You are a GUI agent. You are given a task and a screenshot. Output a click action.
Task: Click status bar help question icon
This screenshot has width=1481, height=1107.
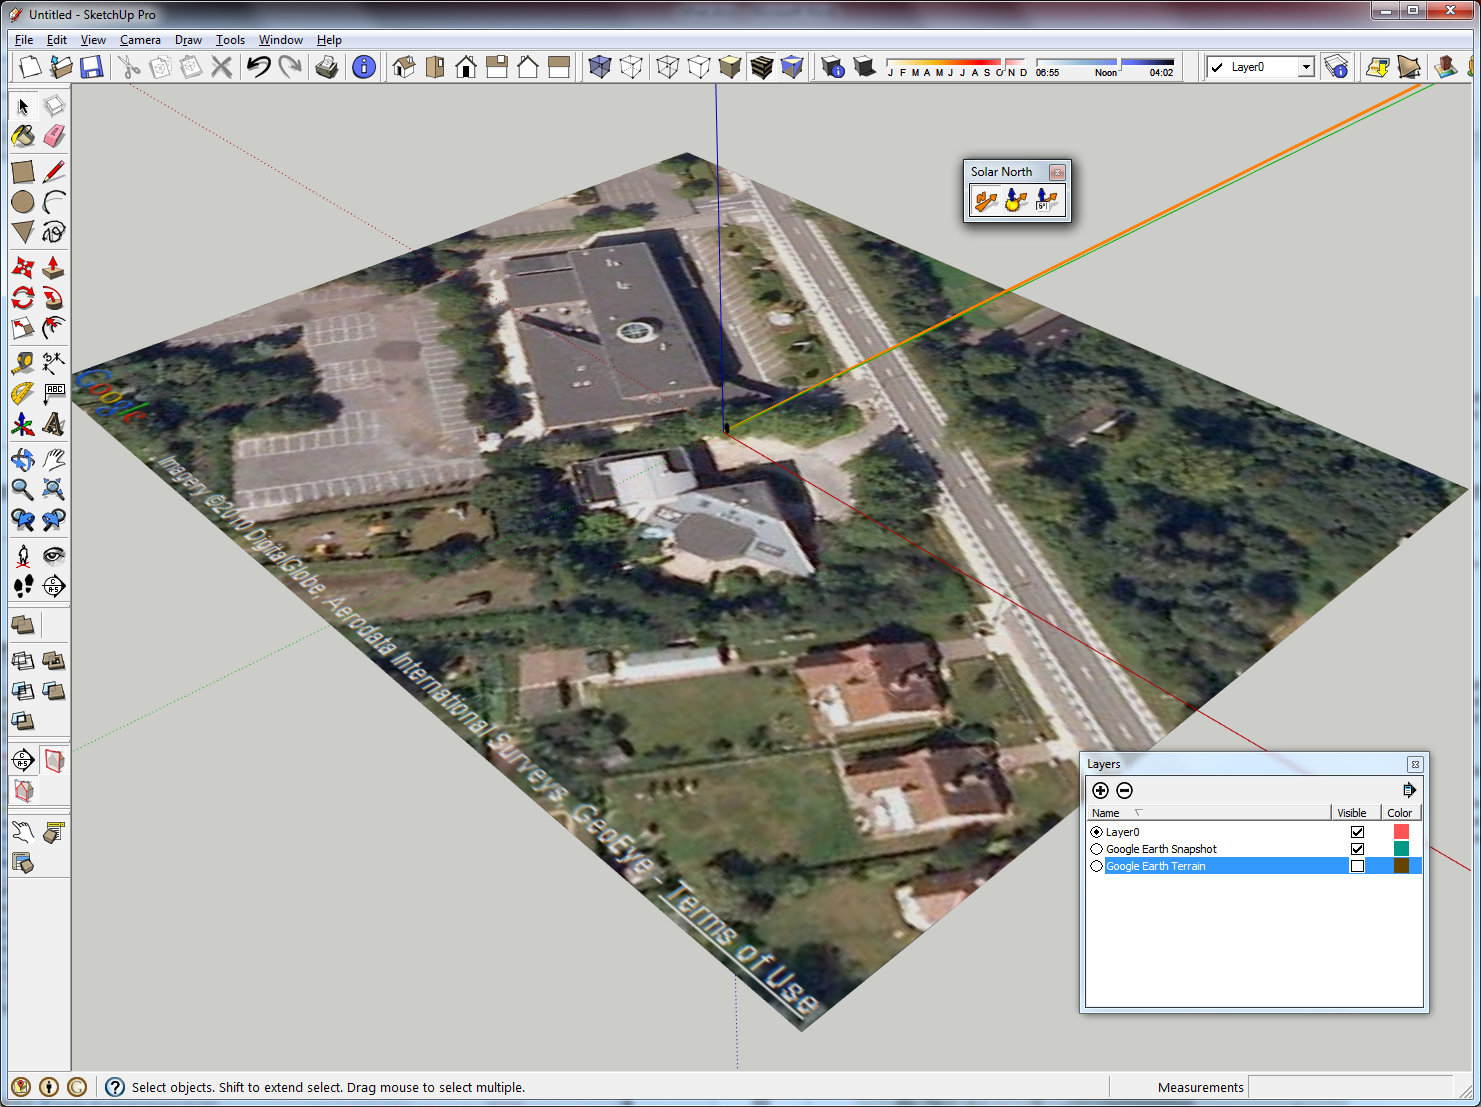click(x=115, y=1087)
